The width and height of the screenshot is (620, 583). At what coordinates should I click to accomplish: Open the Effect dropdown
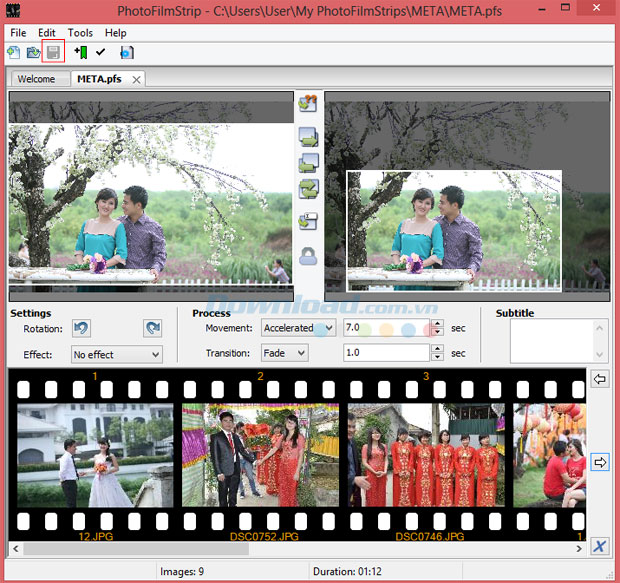coord(116,354)
